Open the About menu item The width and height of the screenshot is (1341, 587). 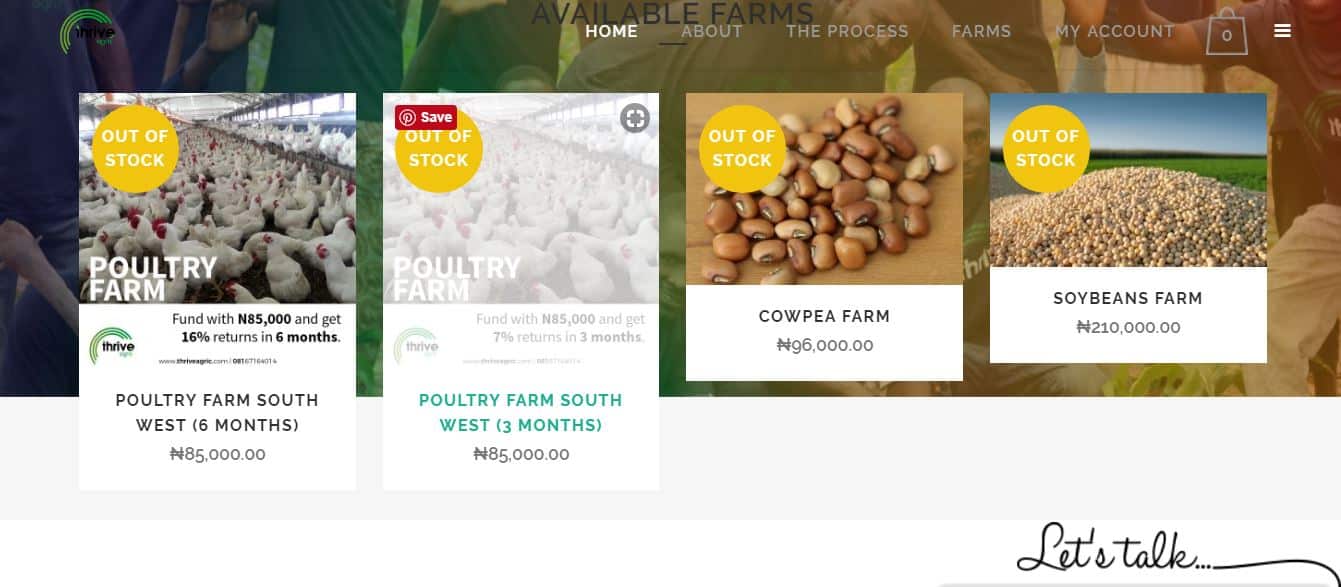coord(712,31)
